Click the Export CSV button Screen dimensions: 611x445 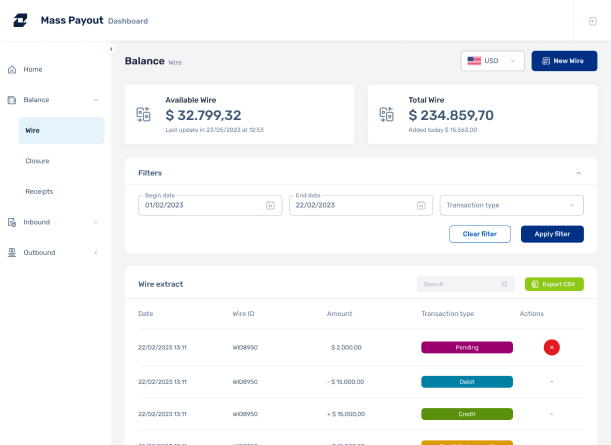[553, 285]
